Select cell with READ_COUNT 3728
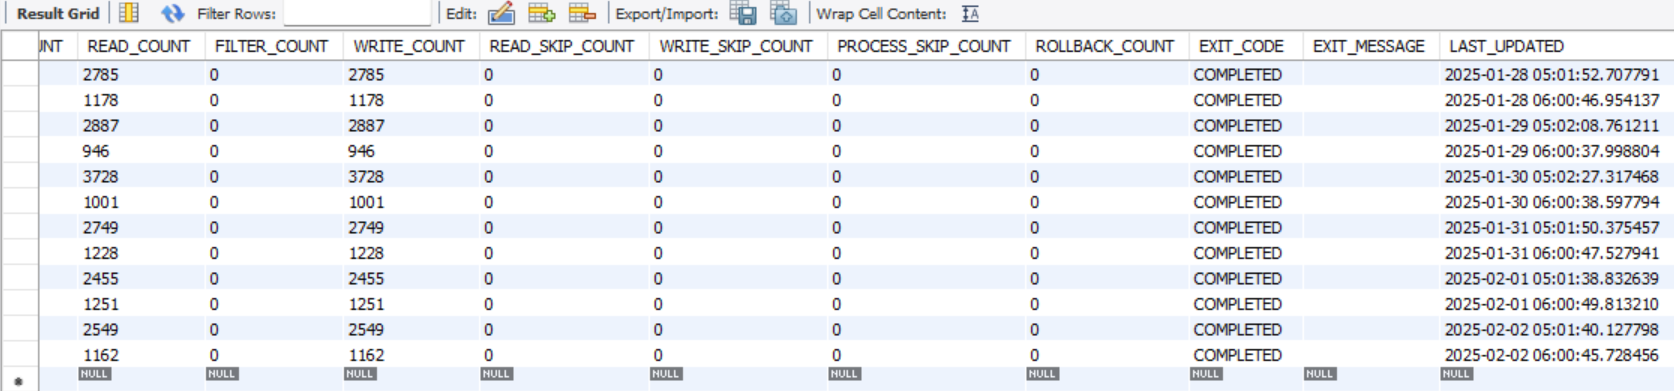This screenshot has height=391, width=1674. [141, 177]
